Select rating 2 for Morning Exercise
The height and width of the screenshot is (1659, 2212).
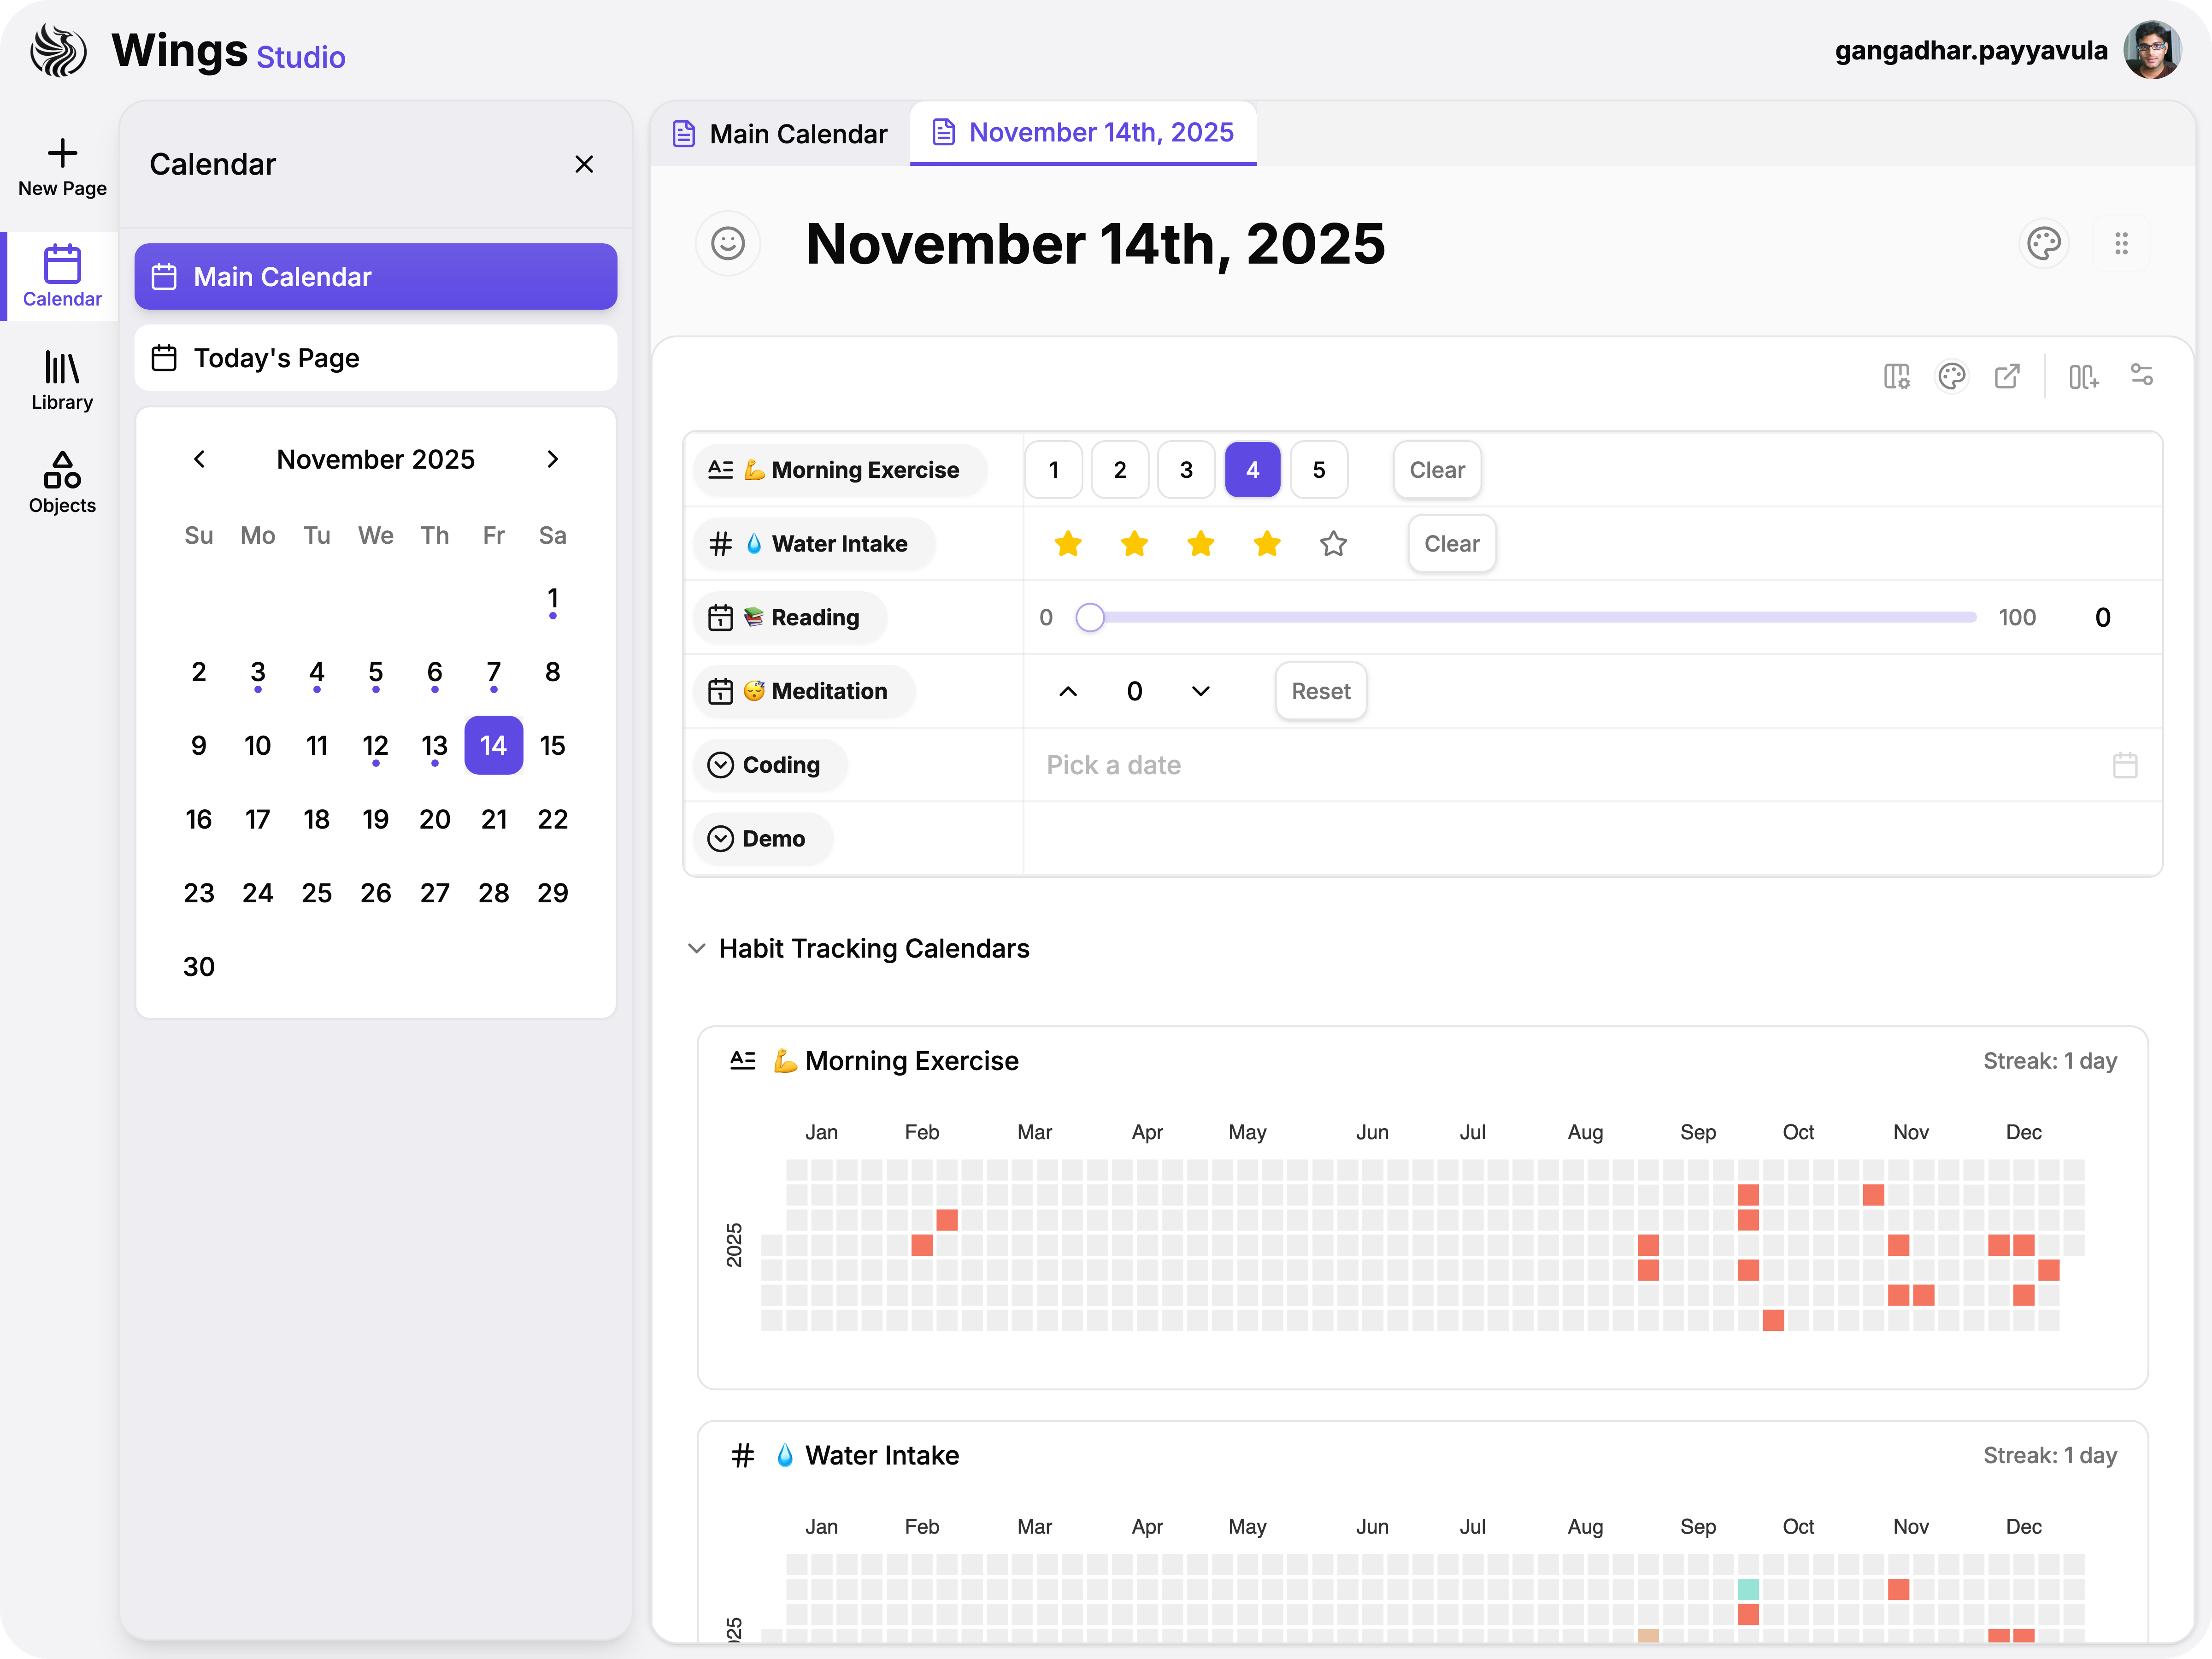[1120, 469]
